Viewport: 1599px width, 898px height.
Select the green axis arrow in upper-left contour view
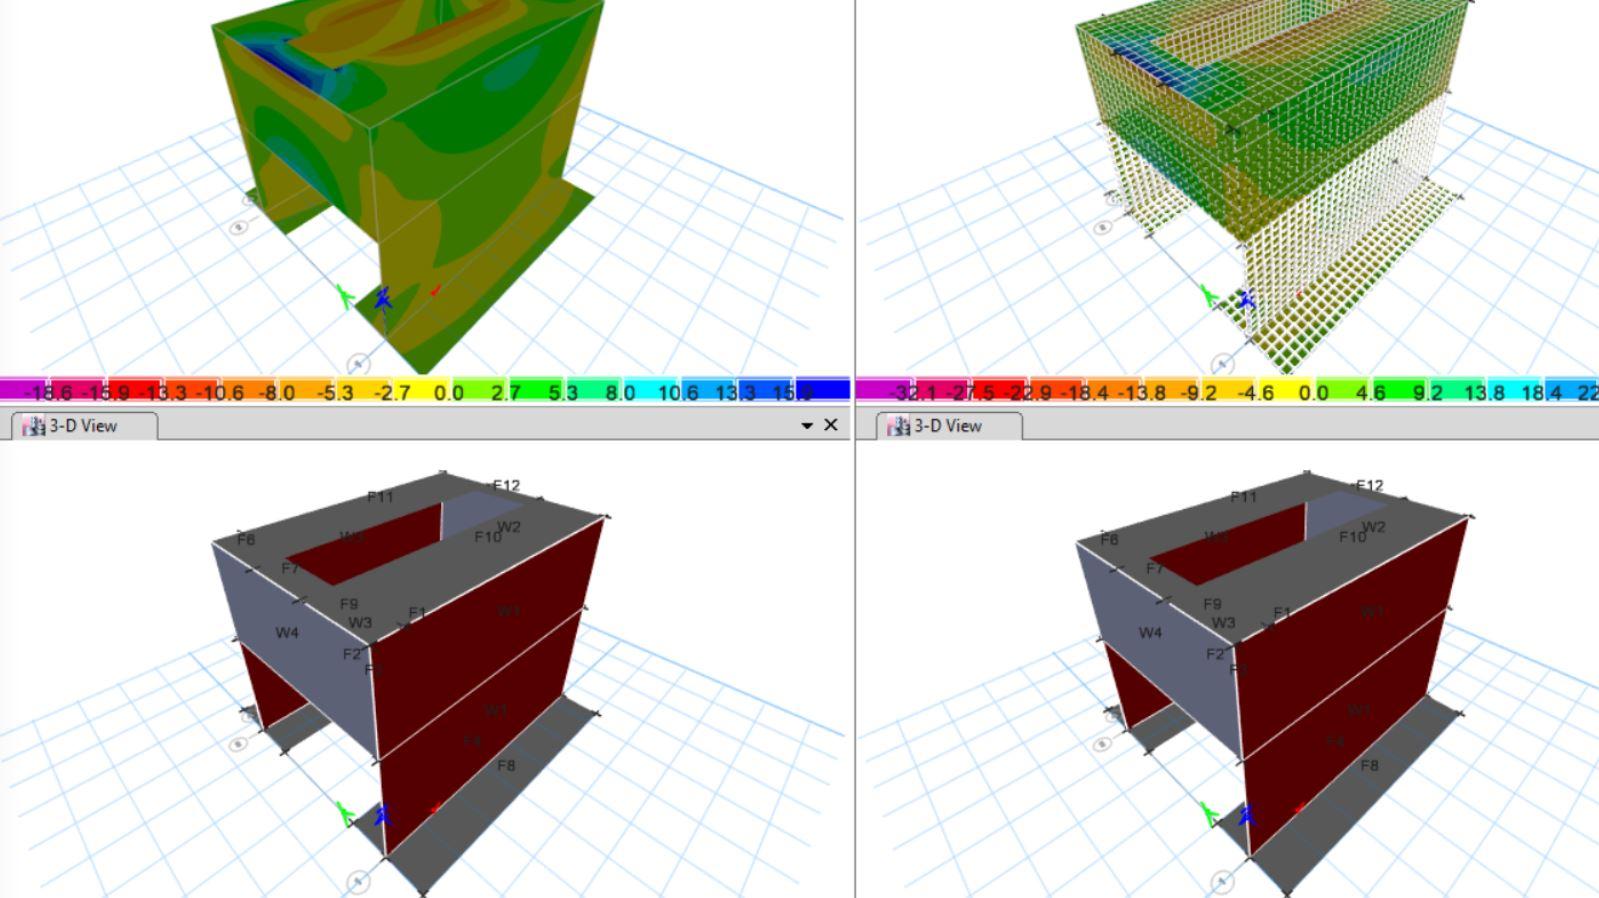345,296
